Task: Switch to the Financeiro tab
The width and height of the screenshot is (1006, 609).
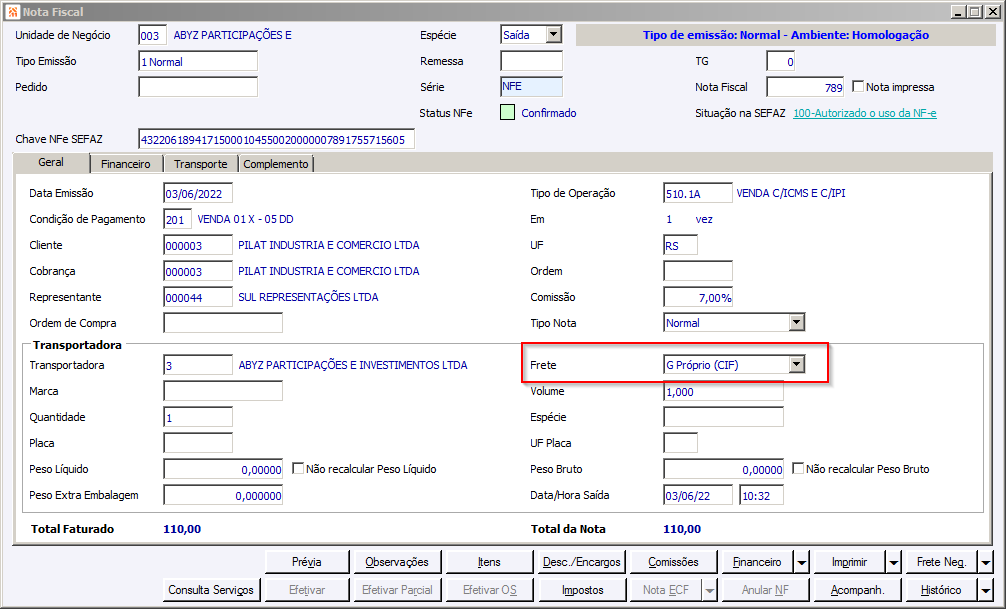Action: (126, 164)
